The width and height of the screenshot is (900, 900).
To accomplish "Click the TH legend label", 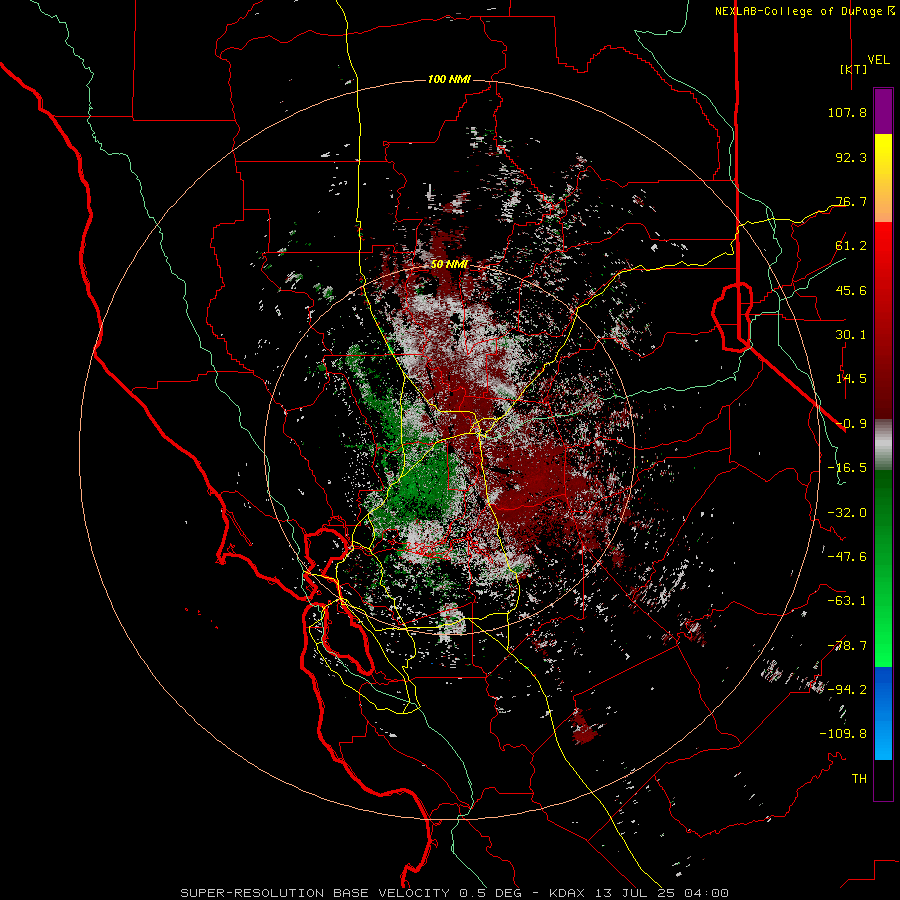I will (x=859, y=778).
